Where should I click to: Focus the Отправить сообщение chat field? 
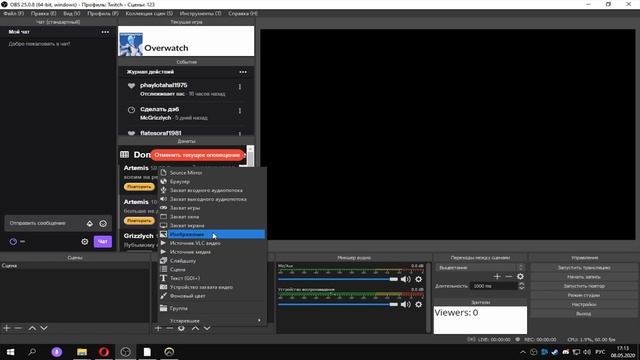(45, 223)
